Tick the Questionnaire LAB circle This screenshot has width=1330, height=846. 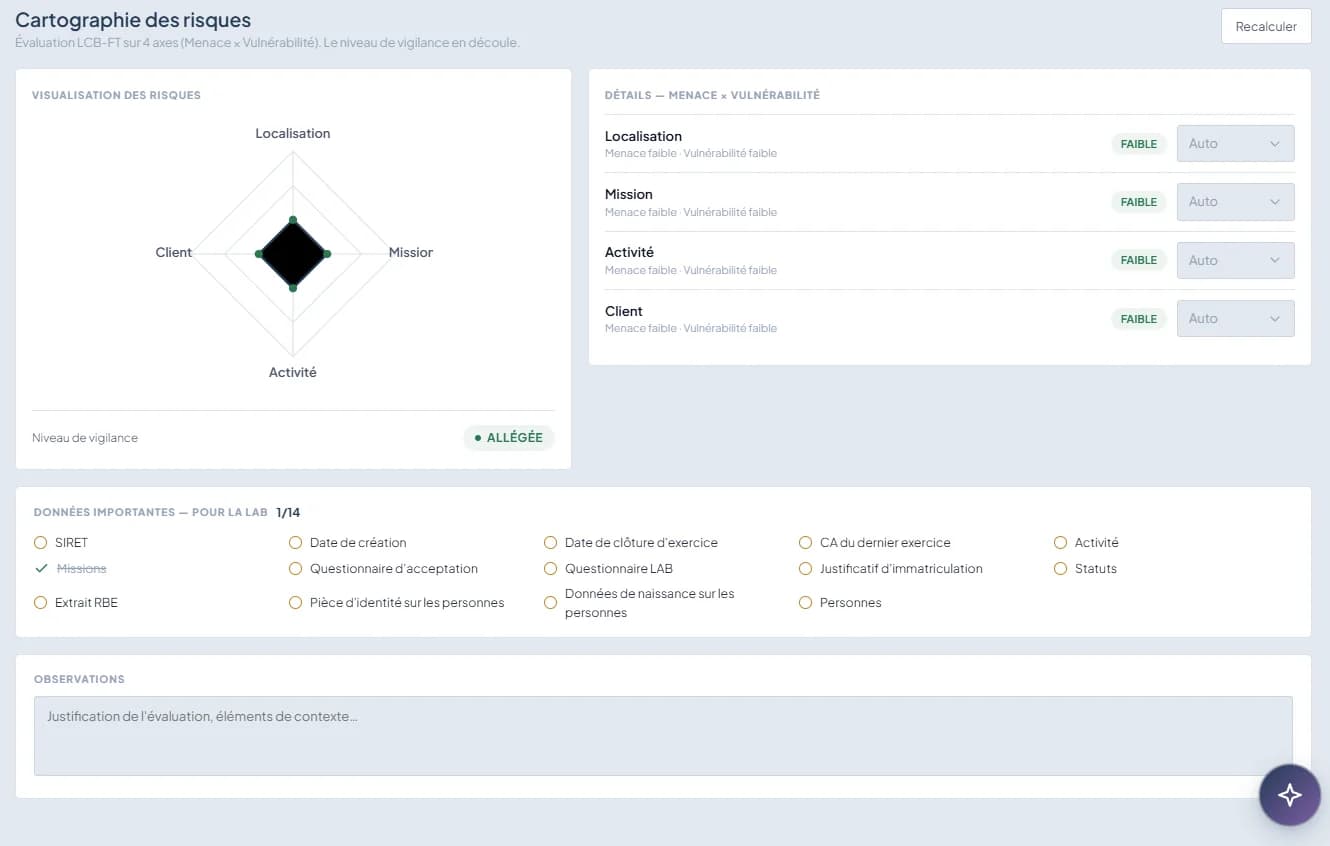tap(550, 569)
